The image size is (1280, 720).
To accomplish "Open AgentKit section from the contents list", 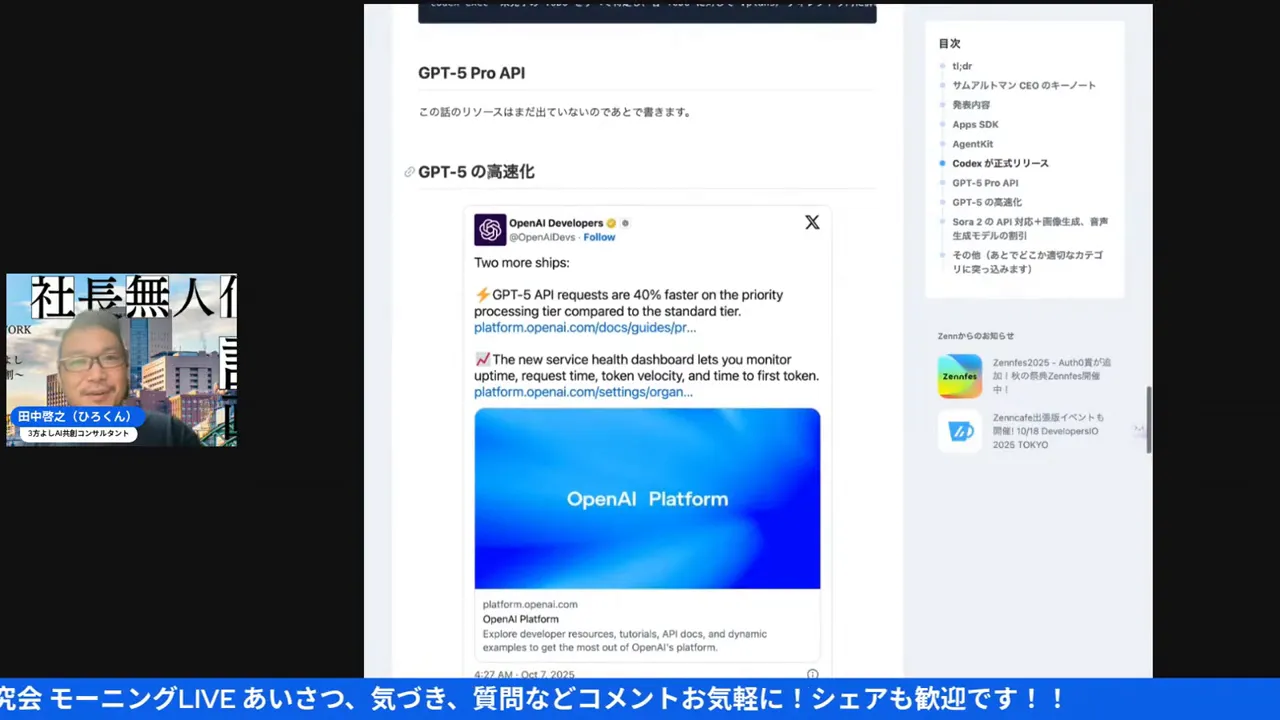I will coord(972,144).
